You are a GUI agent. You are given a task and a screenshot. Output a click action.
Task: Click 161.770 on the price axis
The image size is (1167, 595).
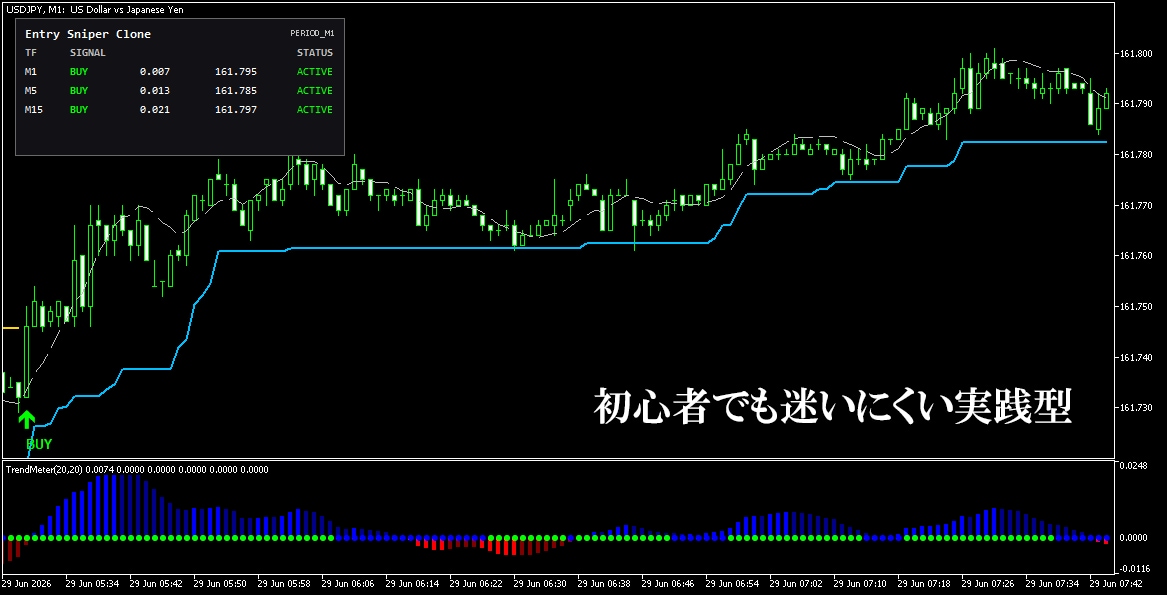tap(1137, 206)
